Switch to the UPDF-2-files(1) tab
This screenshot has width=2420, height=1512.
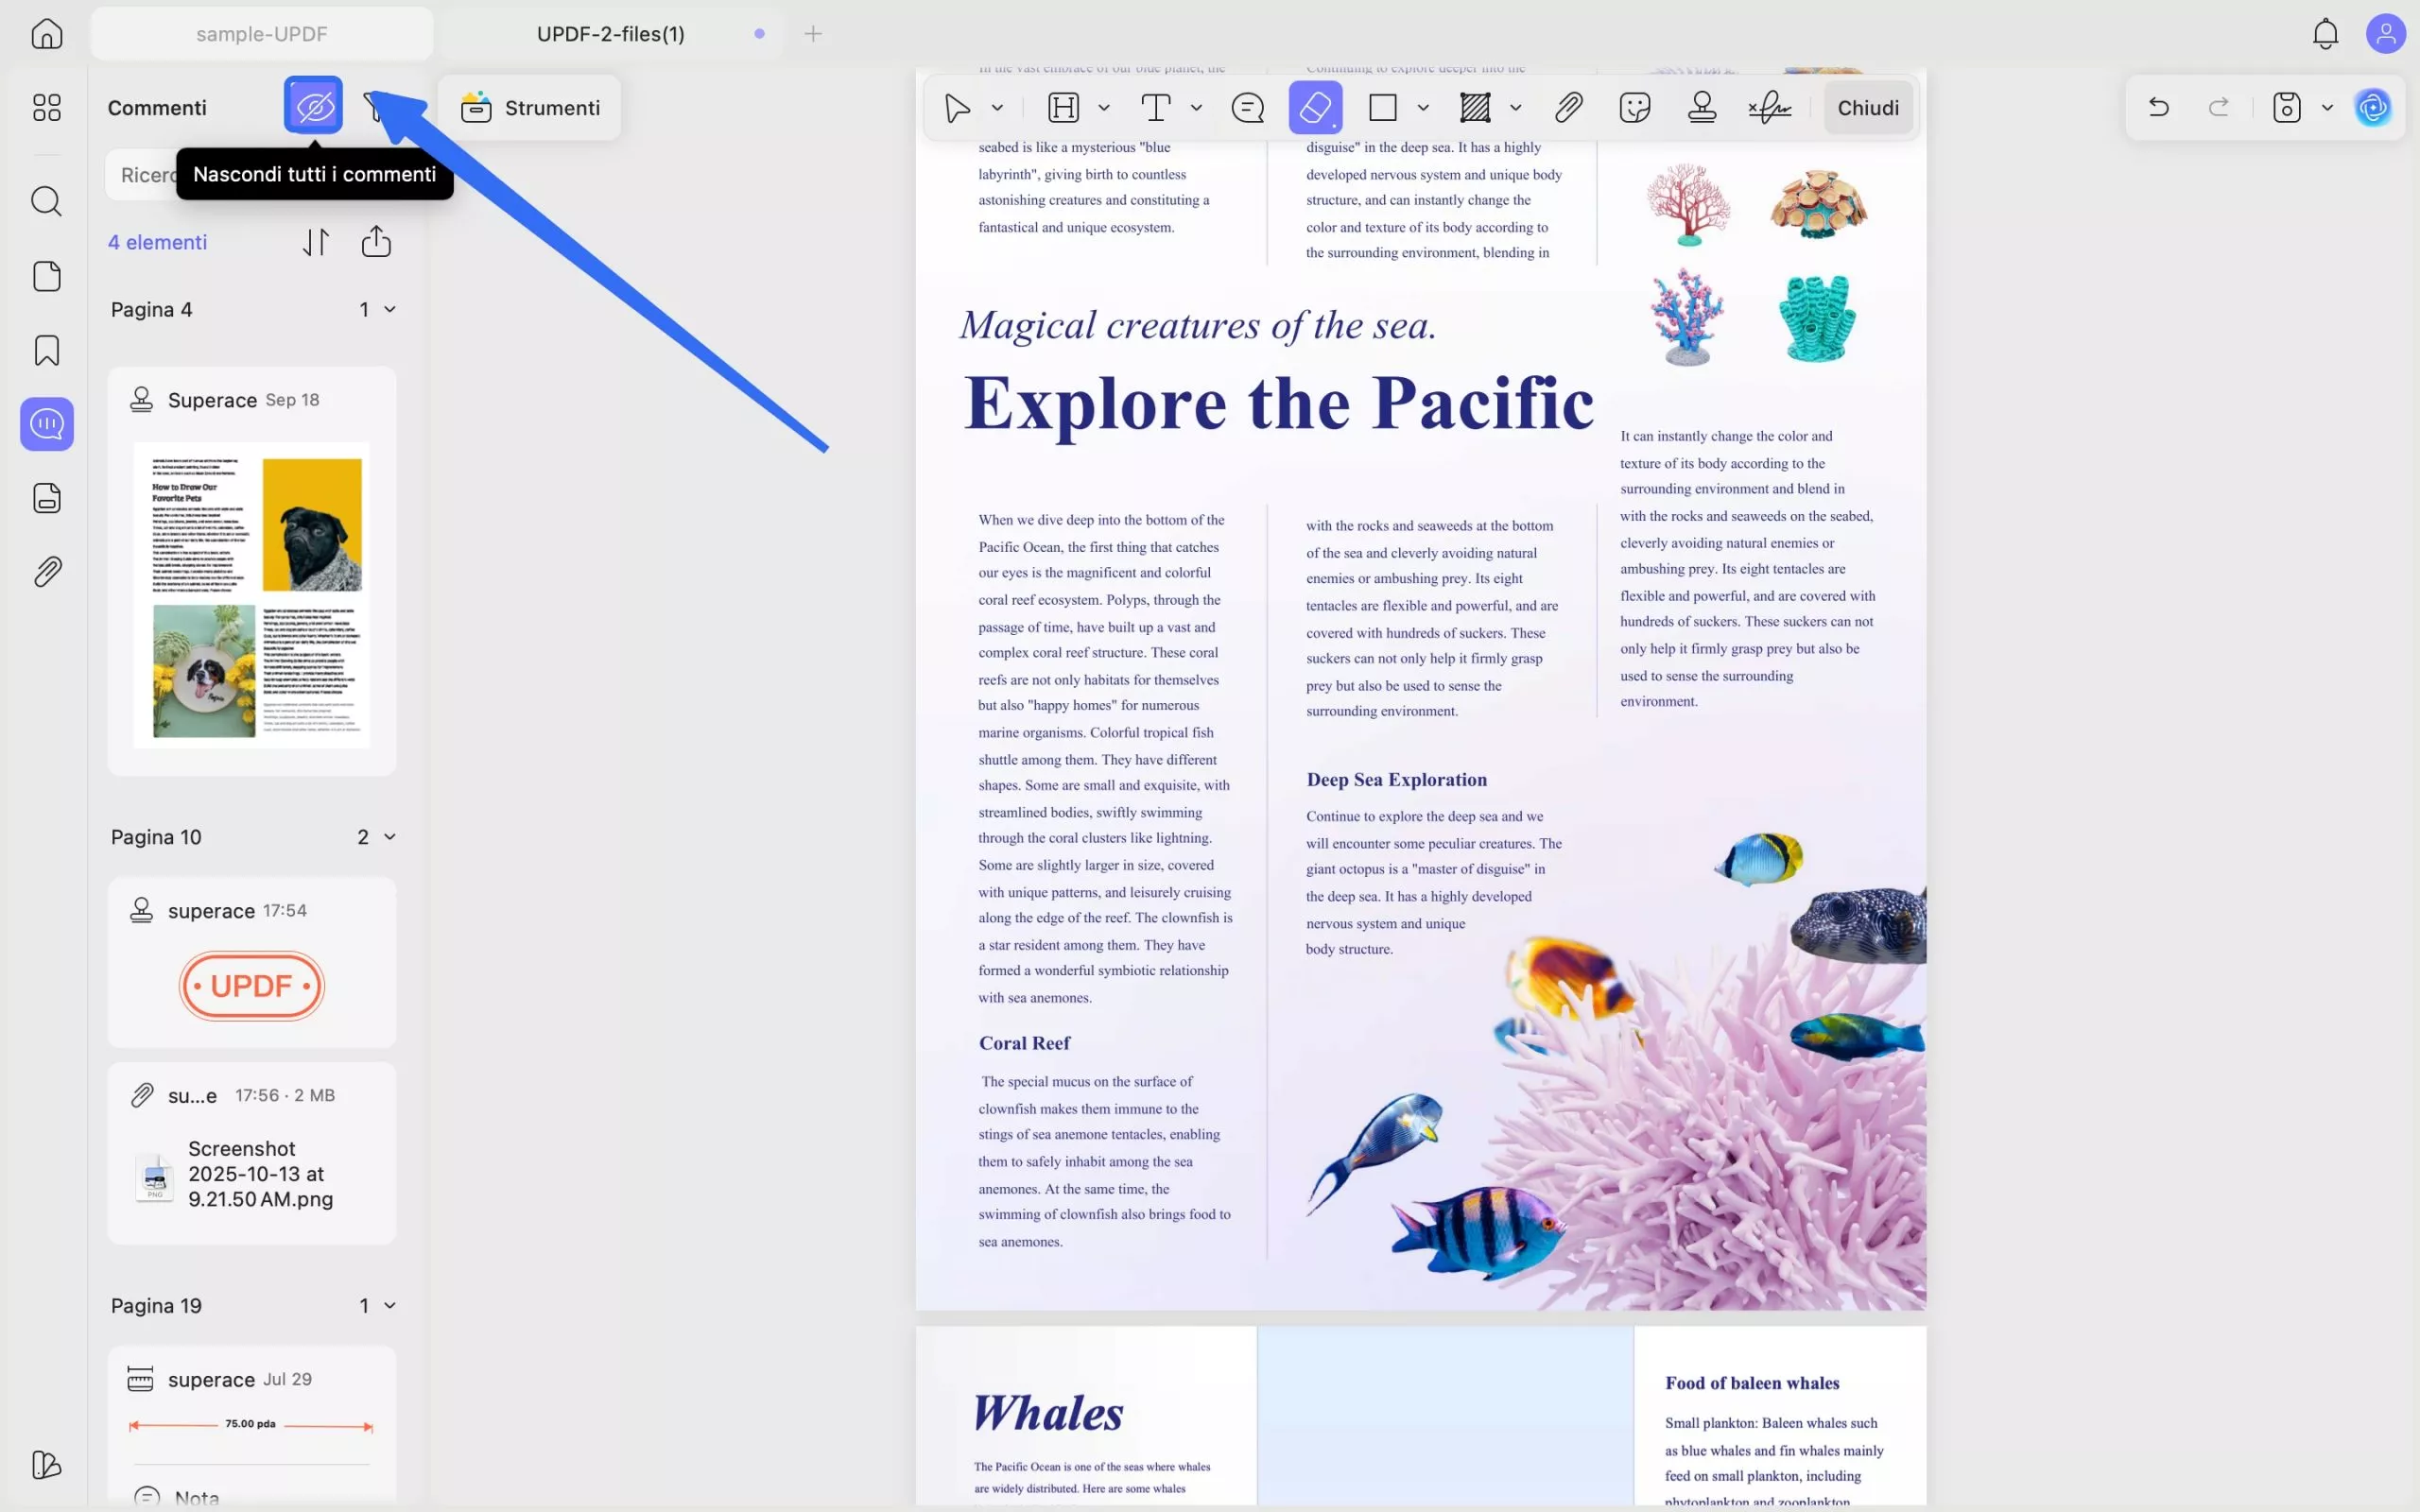click(x=610, y=34)
